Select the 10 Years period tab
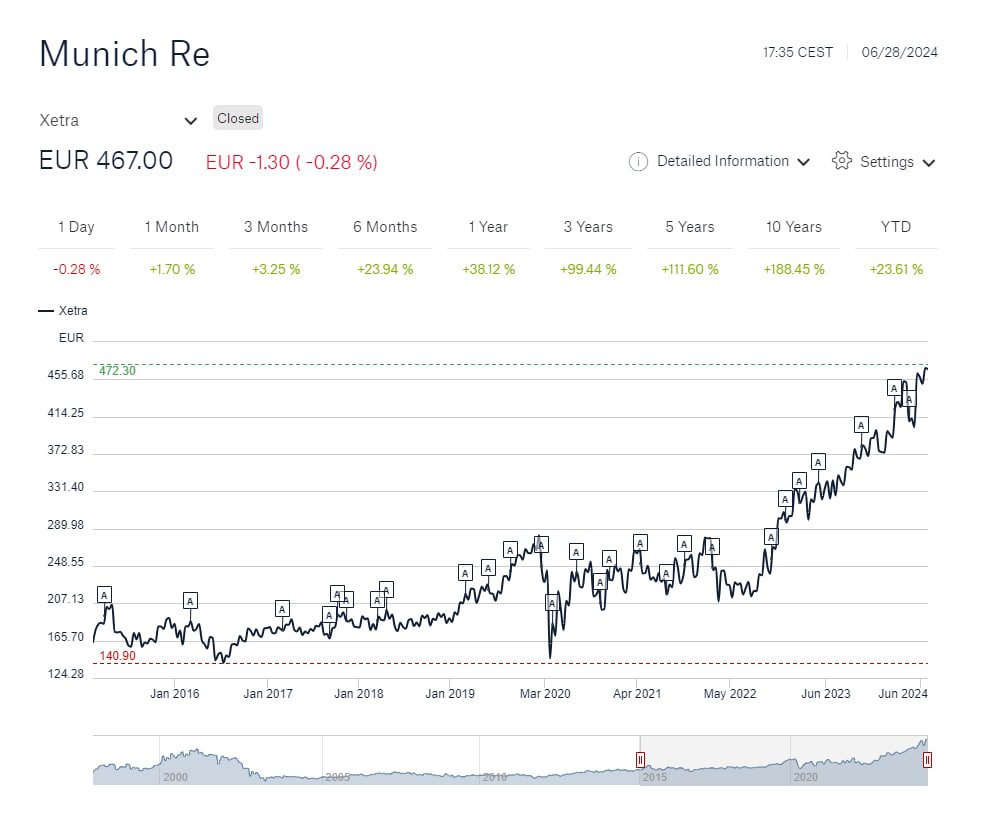The width and height of the screenshot is (1000, 822). (x=794, y=227)
